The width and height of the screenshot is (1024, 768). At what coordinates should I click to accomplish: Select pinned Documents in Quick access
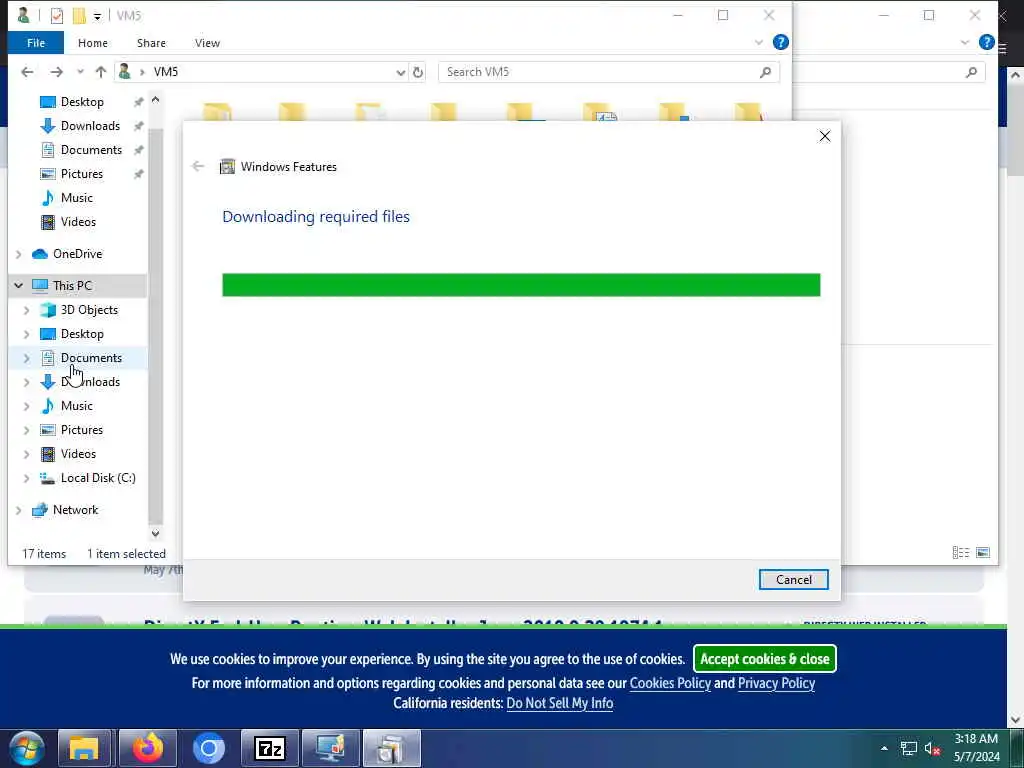[91, 150]
